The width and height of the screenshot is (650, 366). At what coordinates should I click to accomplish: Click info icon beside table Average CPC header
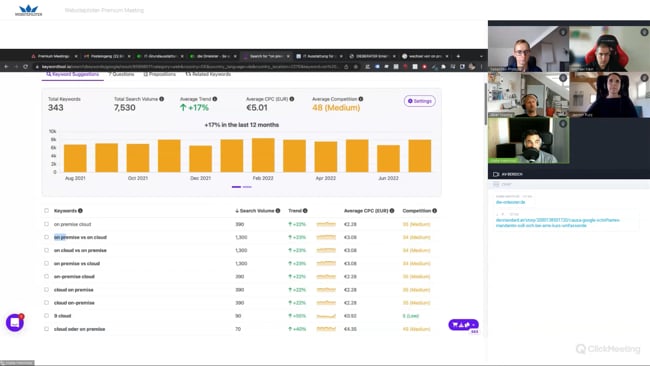(x=392, y=211)
